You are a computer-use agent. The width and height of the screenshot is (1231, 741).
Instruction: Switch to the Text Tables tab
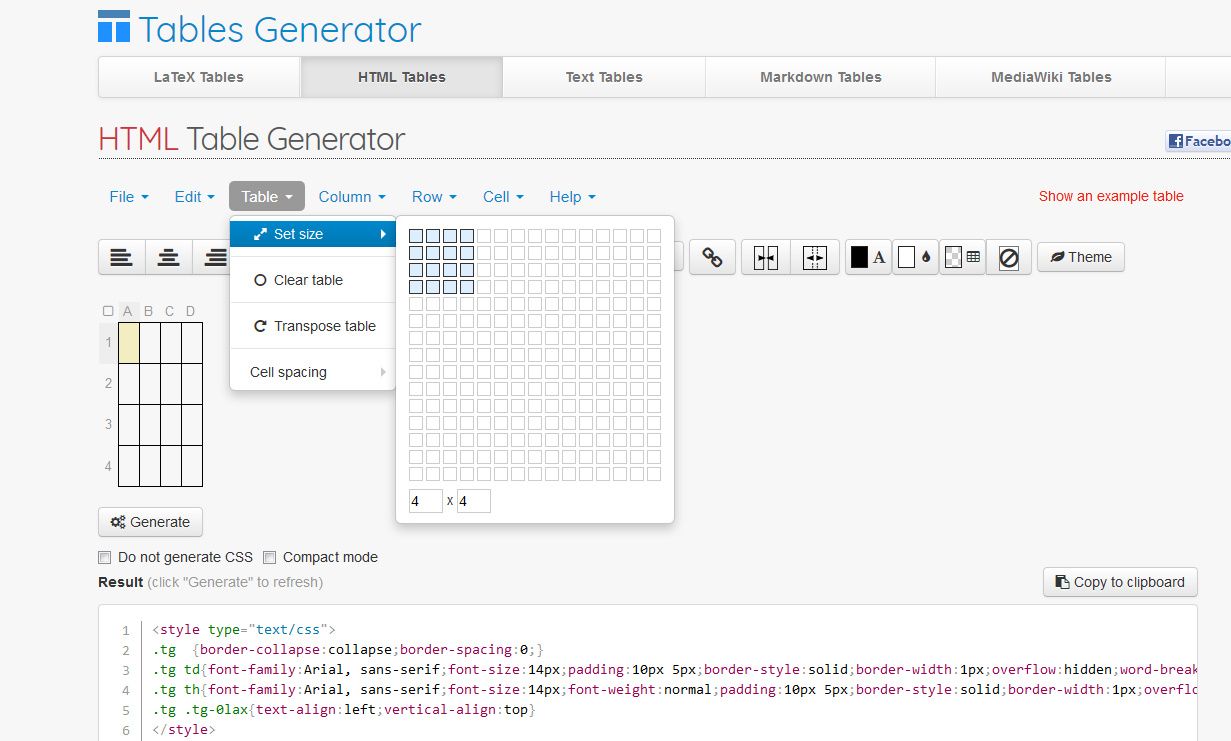[x=604, y=77]
